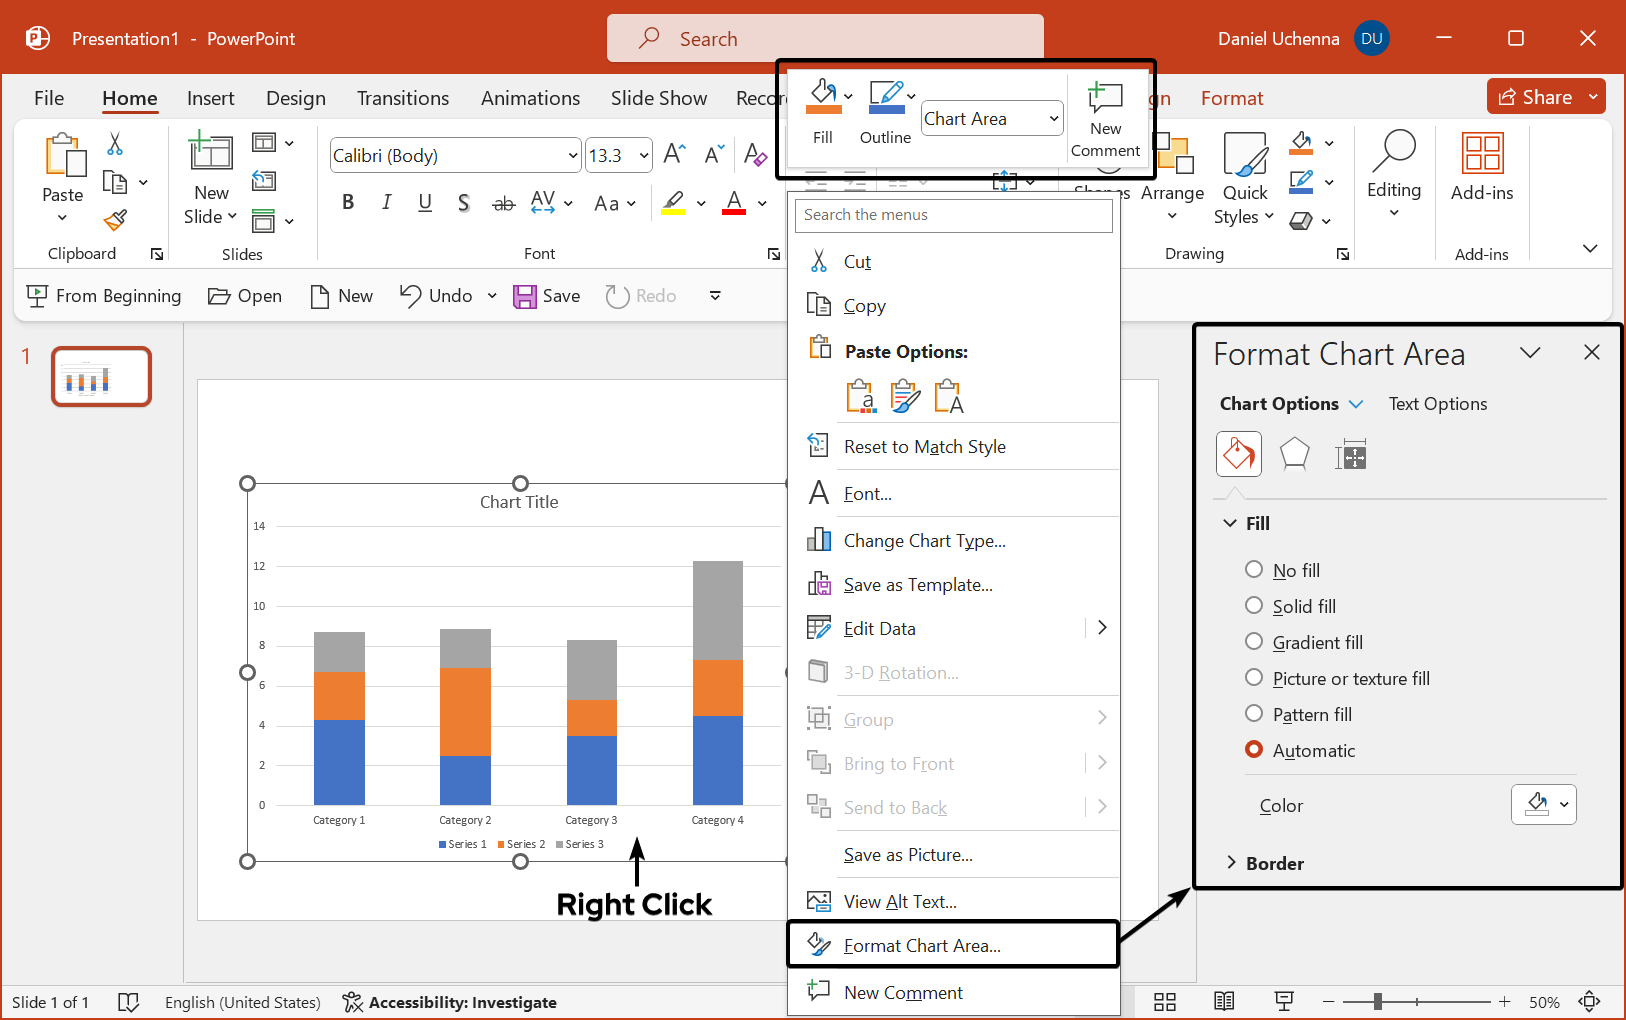Open the Calibri font name dropdown
This screenshot has height=1020, width=1626.
tap(572, 156)
